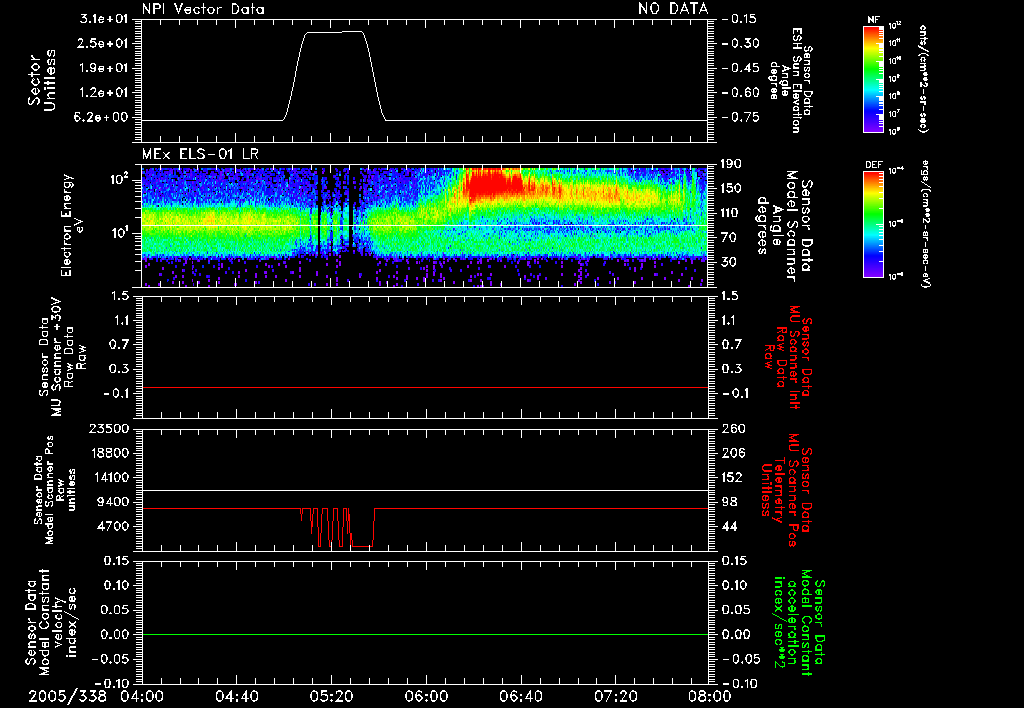Image resolution: width=1024 pixels, height=708 pixels.
Task: Click the 2.5e+01 sector tick value
Action: pos(104,43)
